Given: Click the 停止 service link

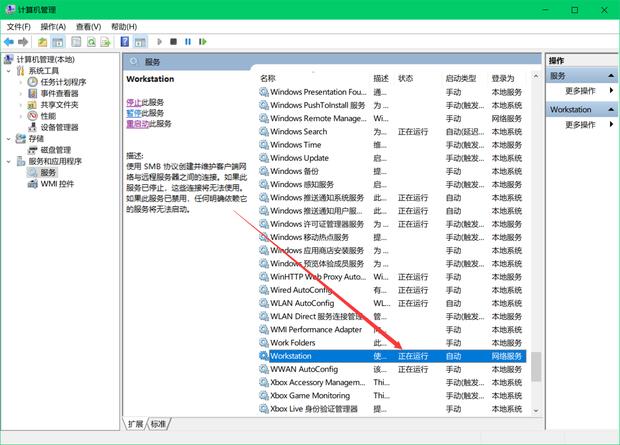Looking at the screenshot, I should click(x=134, y=102).
